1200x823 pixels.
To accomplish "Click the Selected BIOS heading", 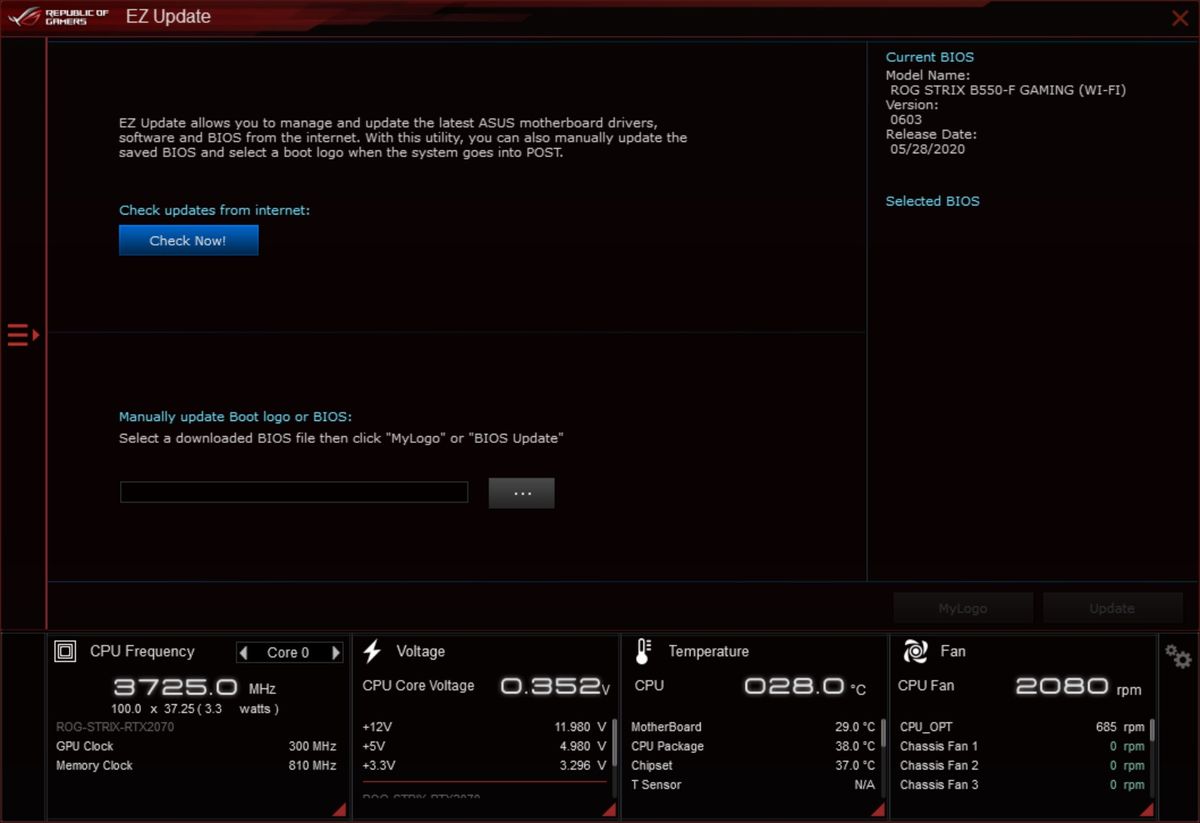I will (932, 201).
